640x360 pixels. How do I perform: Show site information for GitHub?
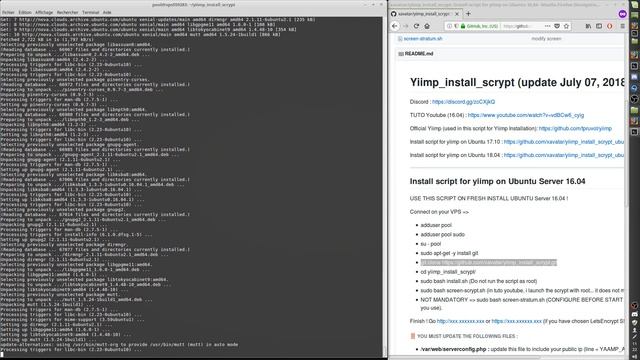(449, 26)
